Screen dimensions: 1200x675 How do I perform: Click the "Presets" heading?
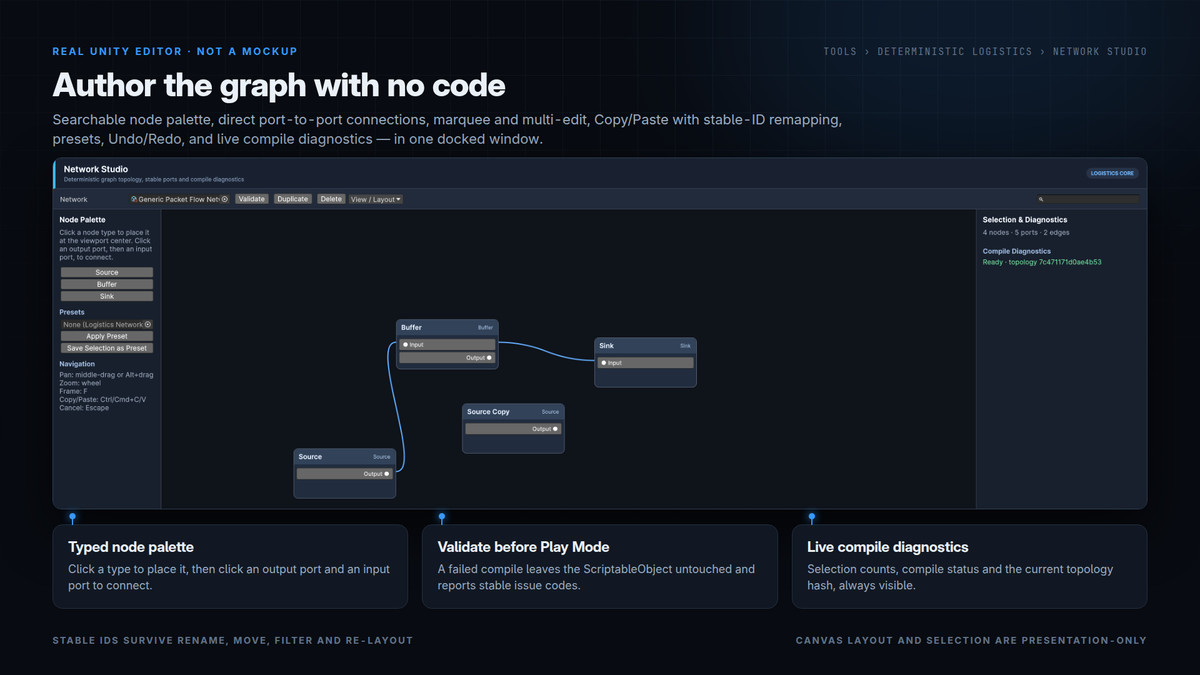click(72, 312)
